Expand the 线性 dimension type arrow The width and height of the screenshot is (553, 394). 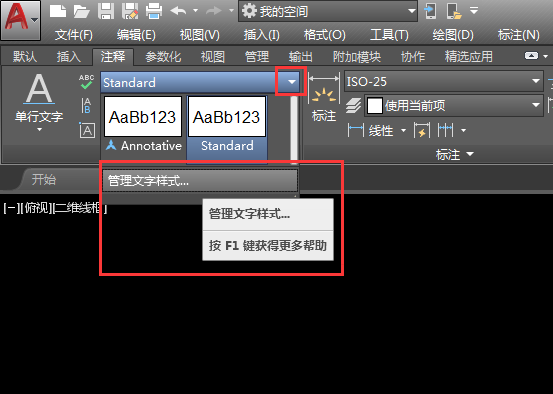click(403, 131)
